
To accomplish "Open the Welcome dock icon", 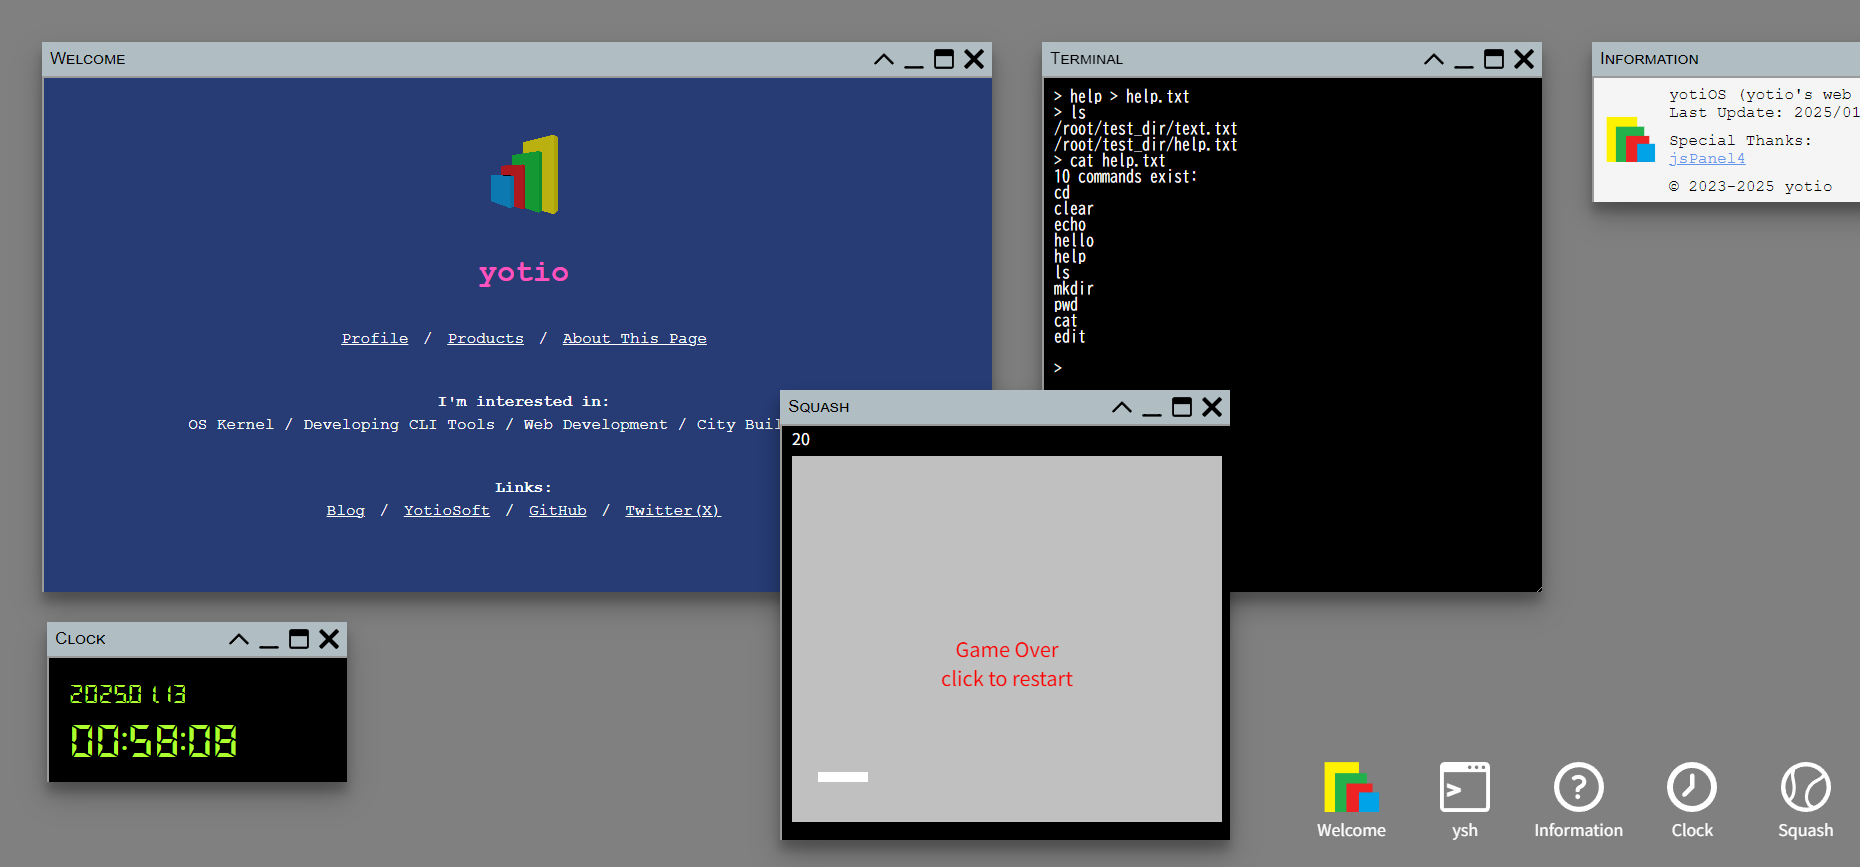I will (1351, 800).
